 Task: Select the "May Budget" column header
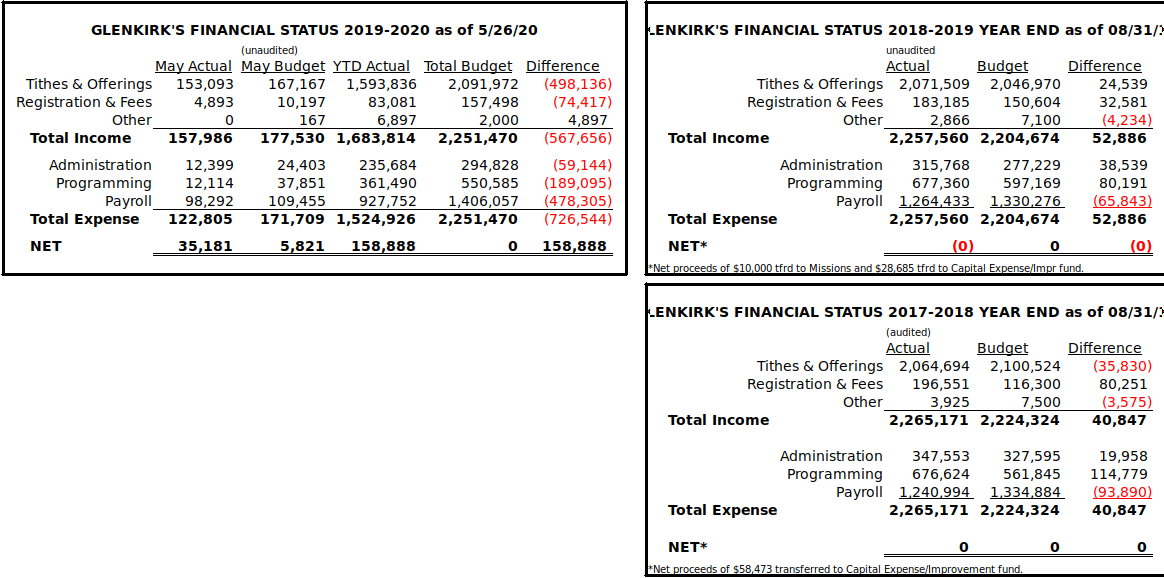click(283, 66)
